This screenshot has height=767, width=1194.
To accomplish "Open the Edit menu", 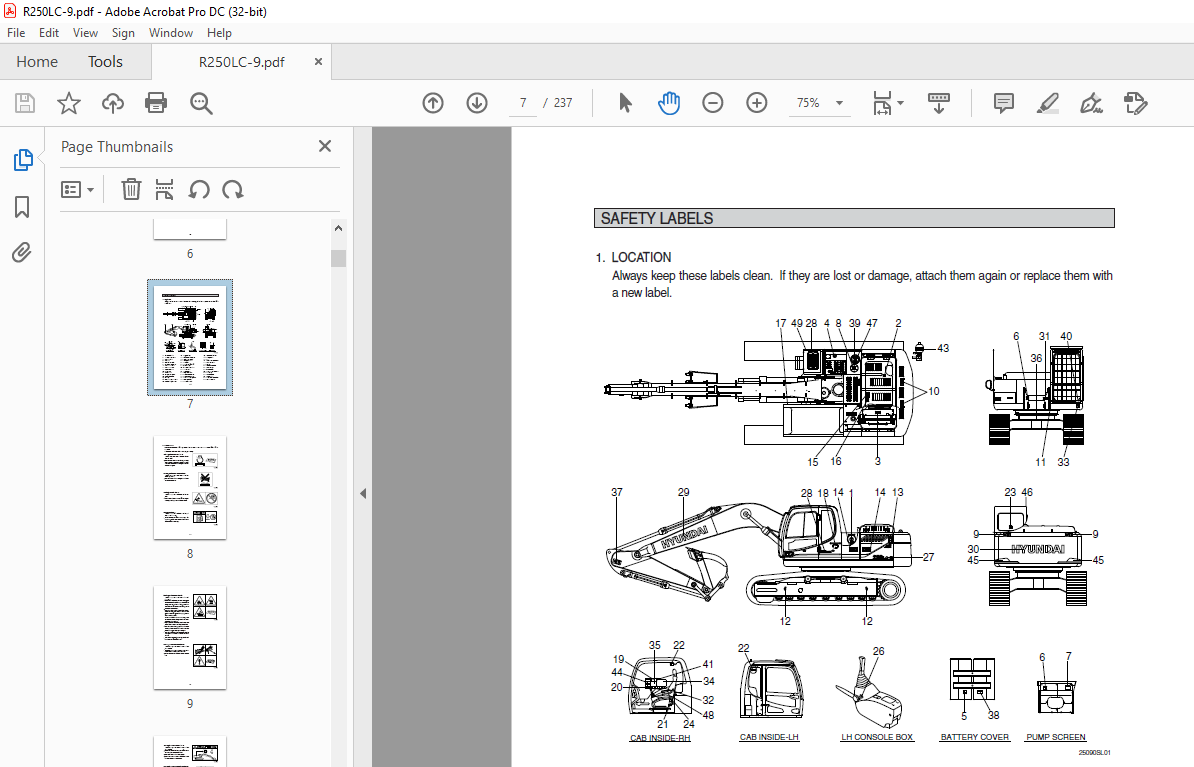I will tap(49, 33).
